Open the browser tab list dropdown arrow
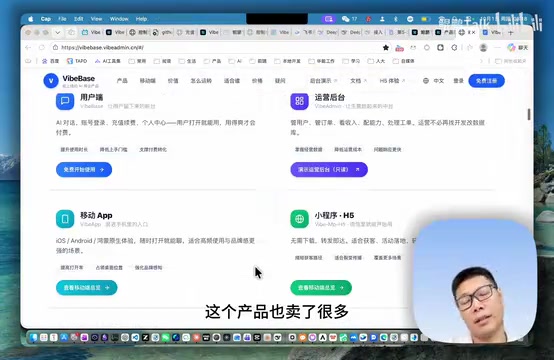 pyautogui.click(x=58, y=33)
